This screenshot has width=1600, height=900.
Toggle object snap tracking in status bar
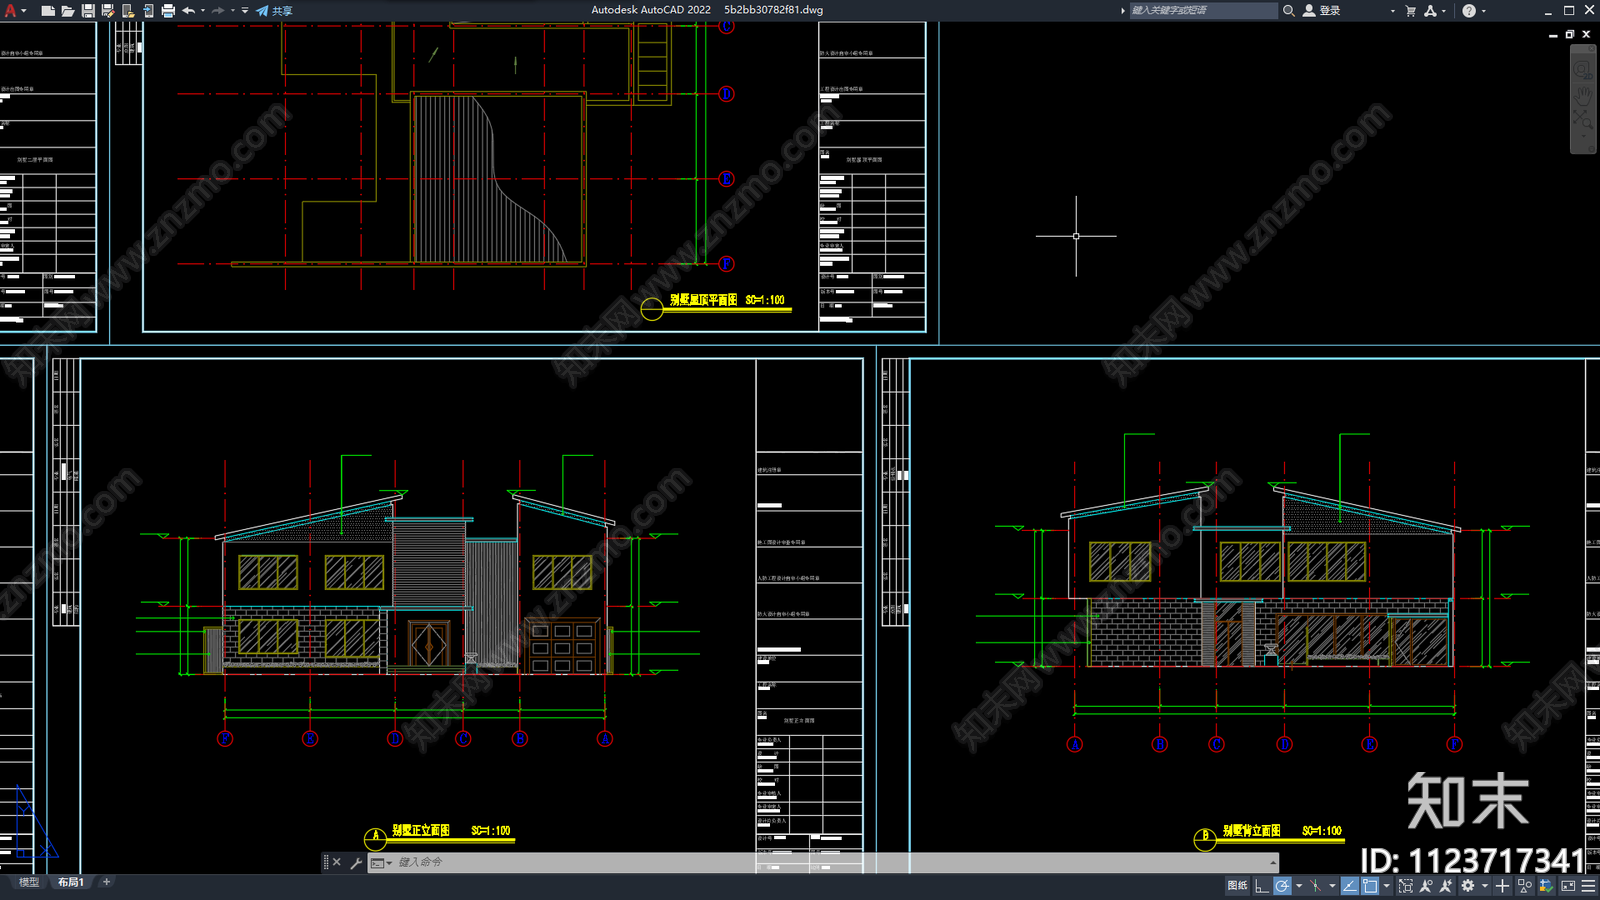1349,886
